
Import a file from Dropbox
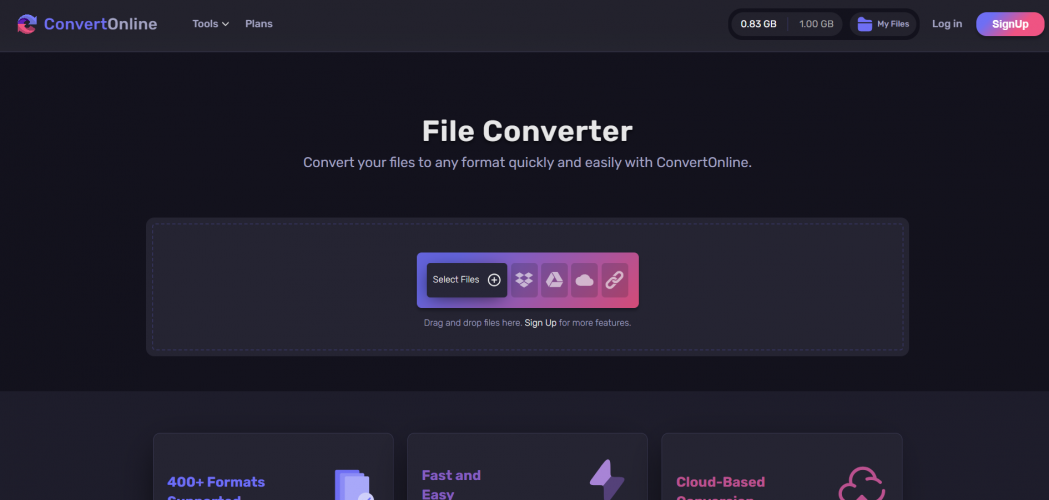click(x=524, y=280)
